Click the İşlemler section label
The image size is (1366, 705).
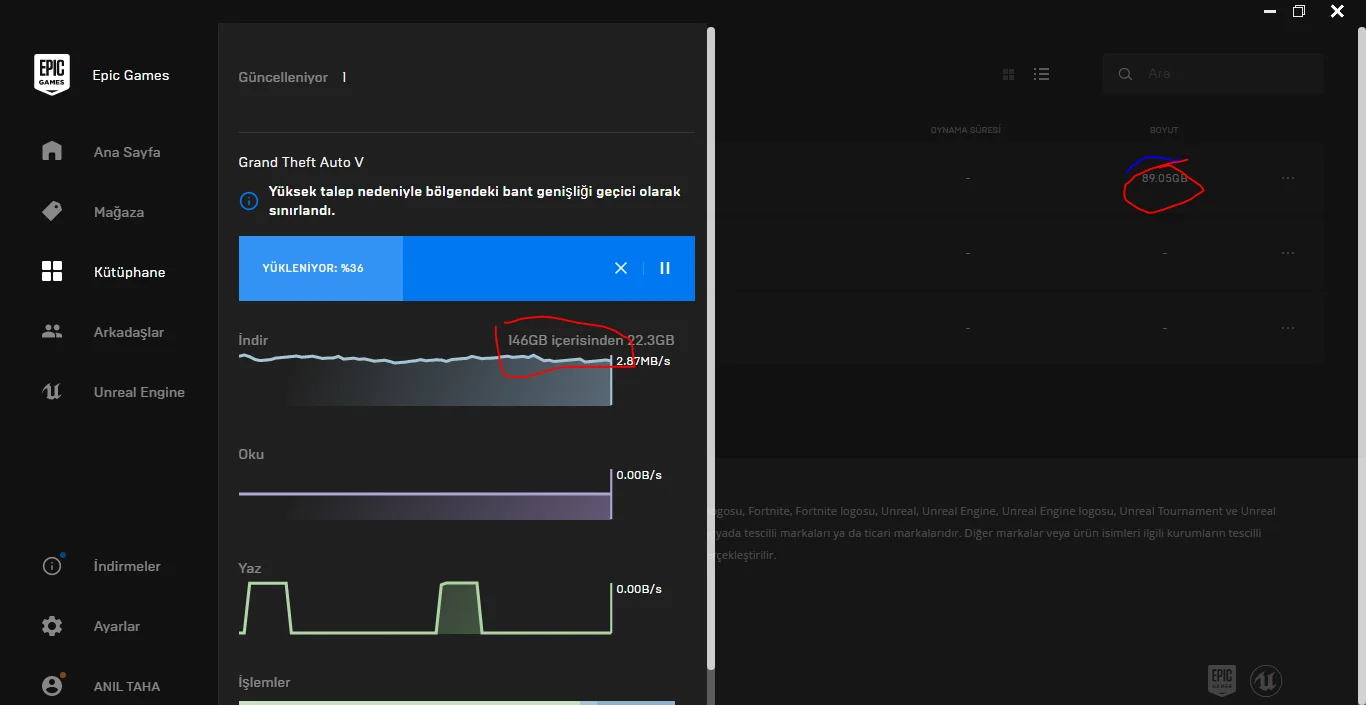[264, 682]
